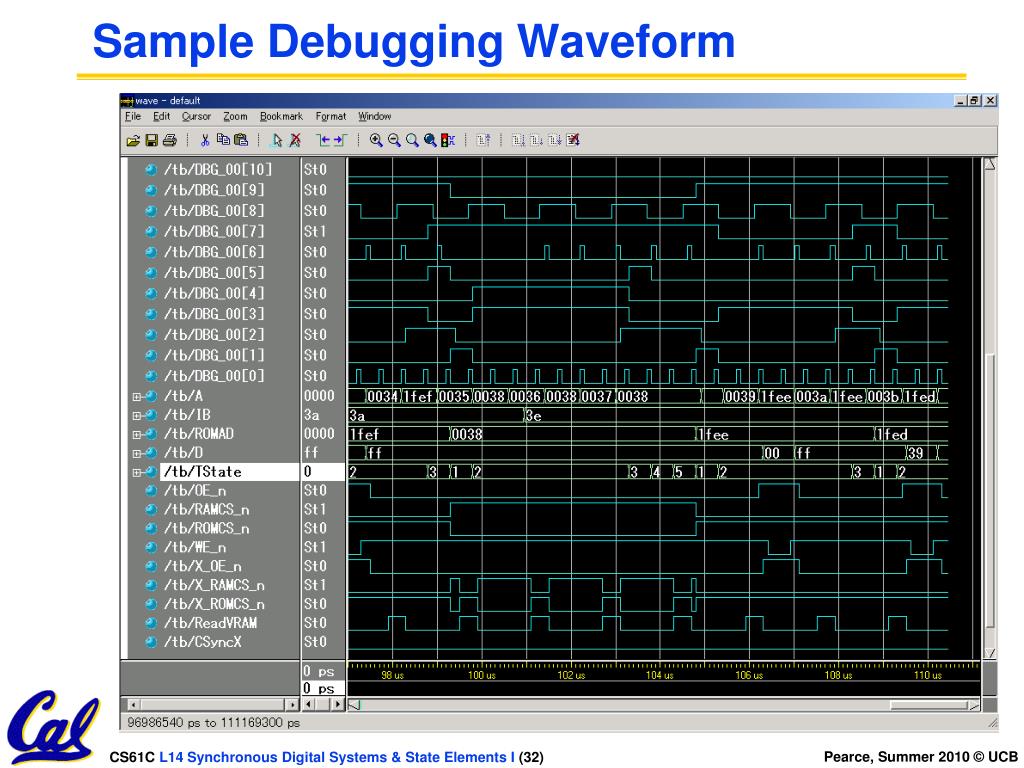Select the /tb/X_OE_n signal name
Screen dimensions: 1024x768
[x=202, y=567]
